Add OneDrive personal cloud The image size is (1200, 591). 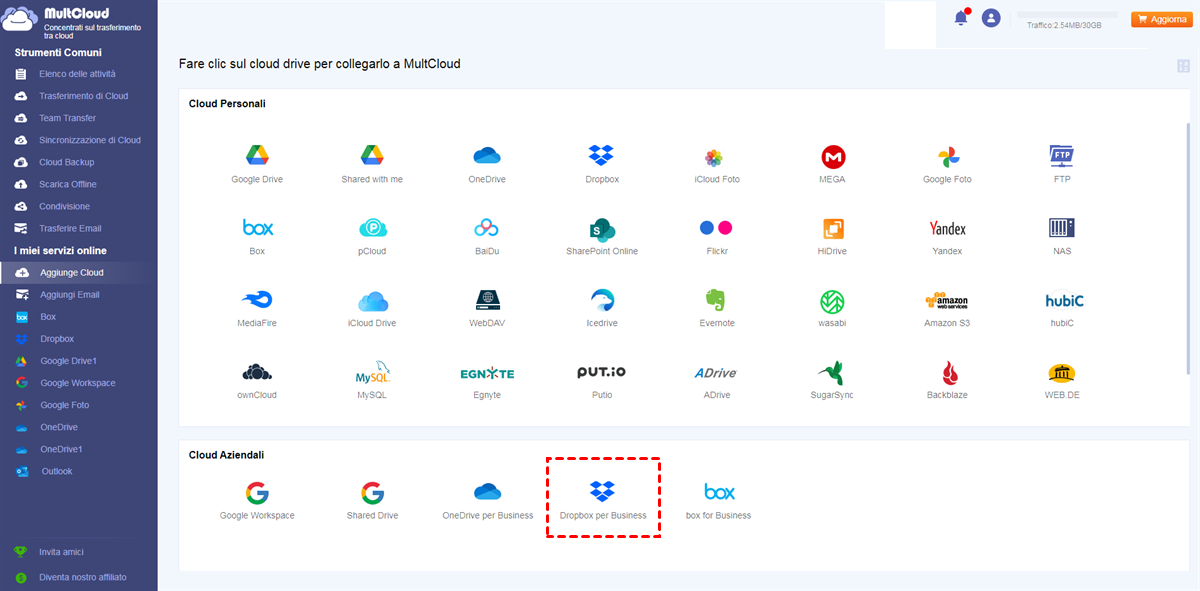pyautogui.click(x=487, y=156)
